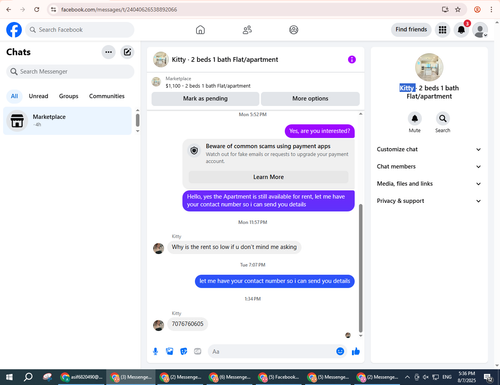Screen dimensions: 500x385
Task: Show hidden system tray icons
Action: coord(407,377)
